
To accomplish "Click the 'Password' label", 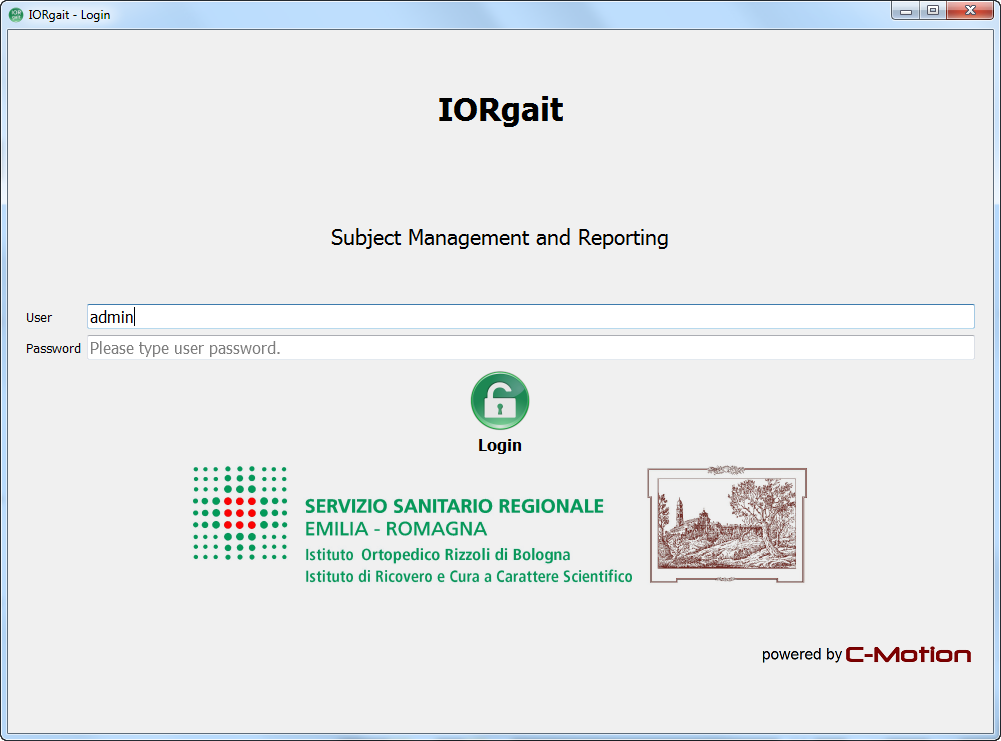I will [53, 348].
